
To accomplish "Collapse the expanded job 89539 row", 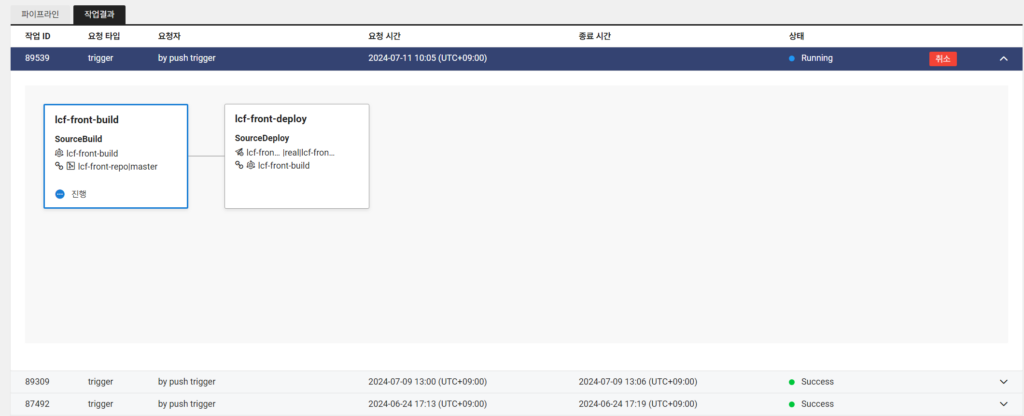I will coord(1003,58).
